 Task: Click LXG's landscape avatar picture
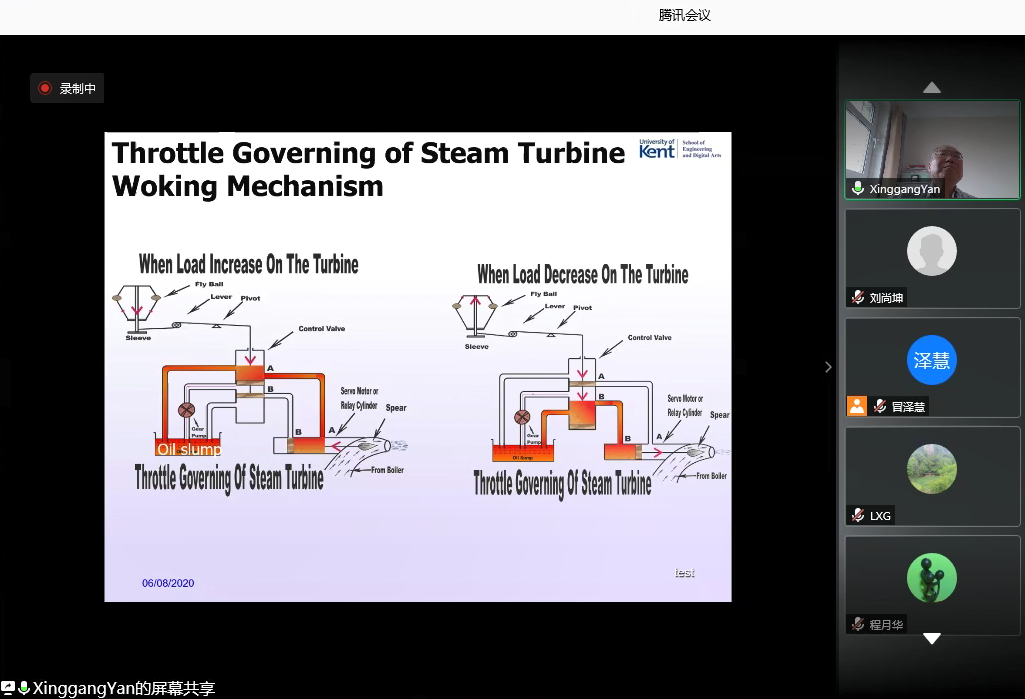click(x=932, y=469)
